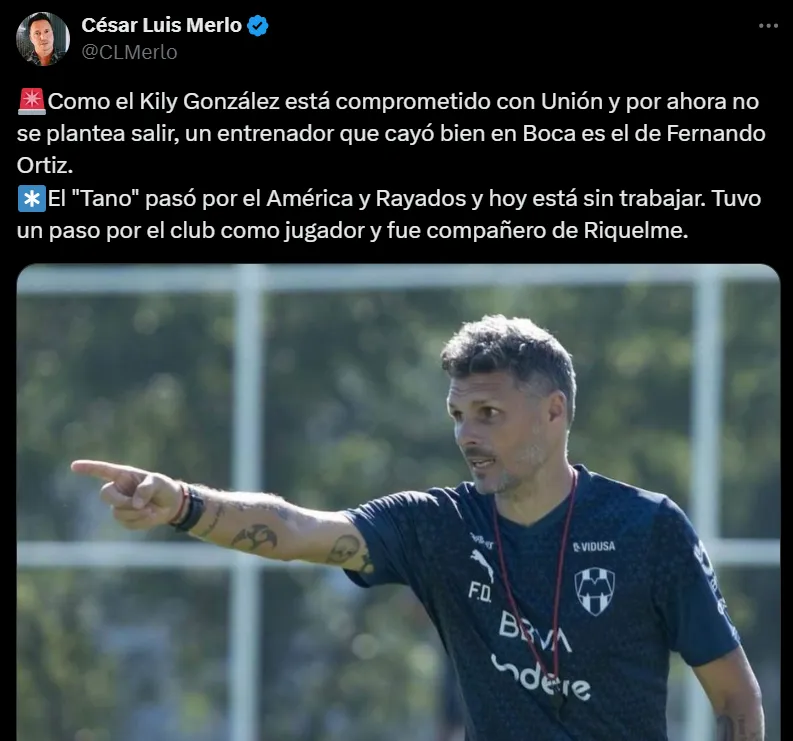Click the VIDUSA lettering on the shirt
The image size is (793, 741).
[x=594, y=546]
